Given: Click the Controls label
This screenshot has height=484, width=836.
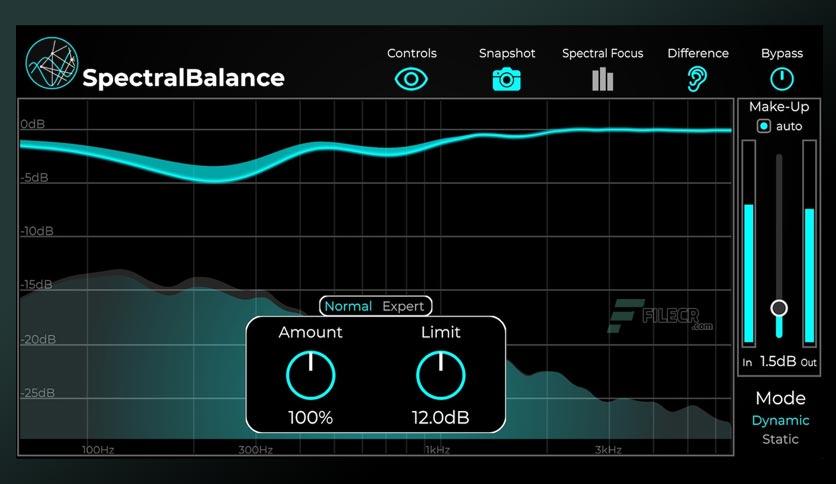Looking at the screenshot, I should pos(412,53).
